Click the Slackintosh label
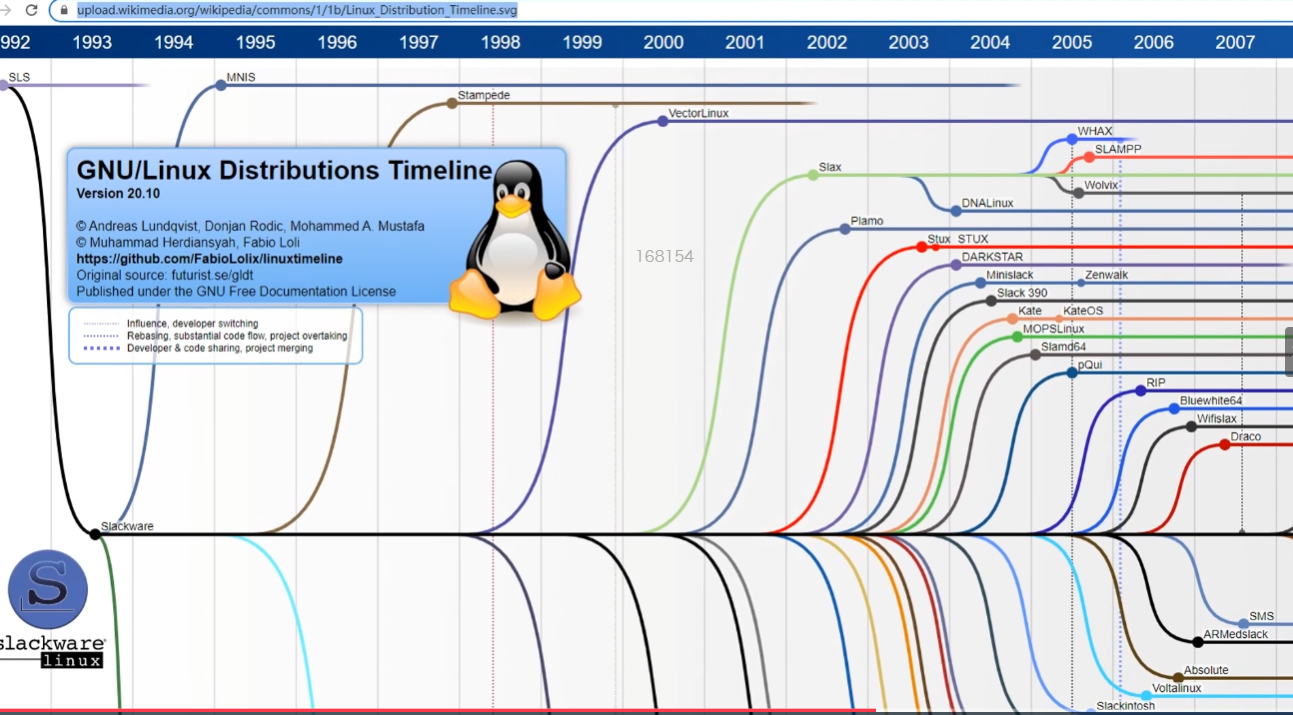 1125,706
